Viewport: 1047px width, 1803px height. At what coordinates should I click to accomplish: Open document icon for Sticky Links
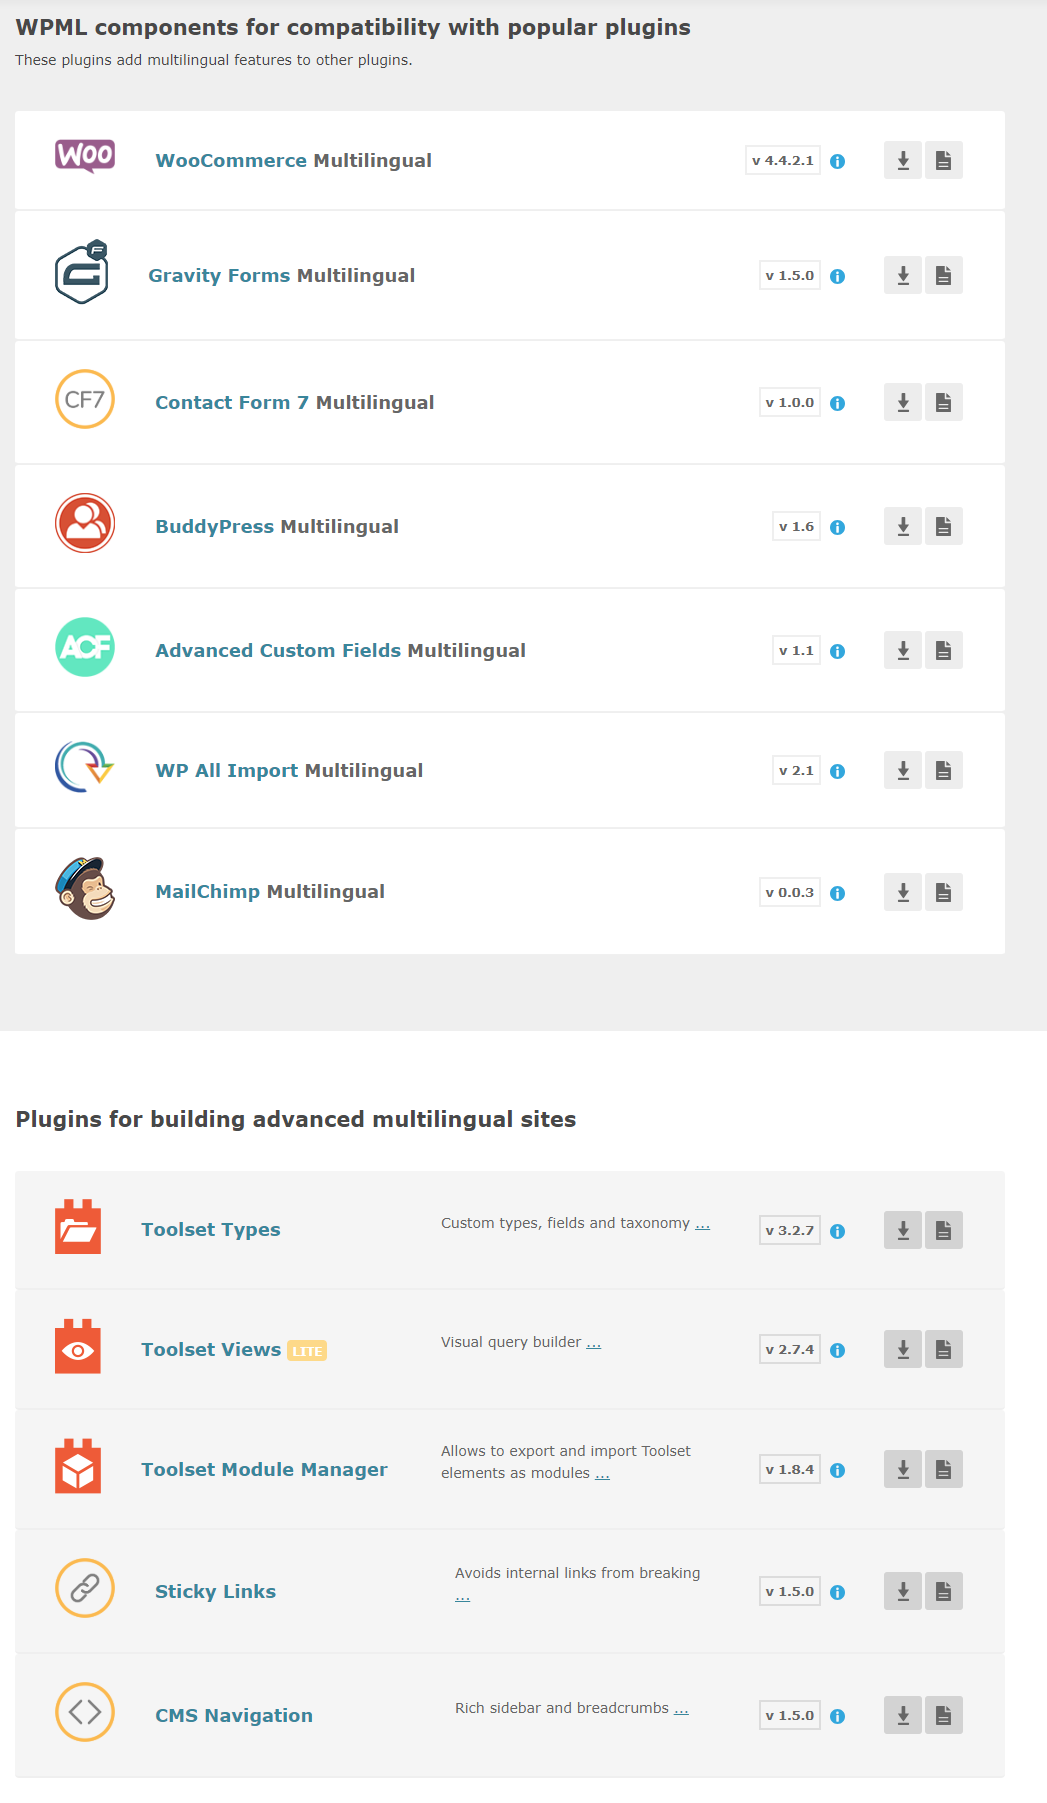pyautogui.click(x=943, y=1591)
